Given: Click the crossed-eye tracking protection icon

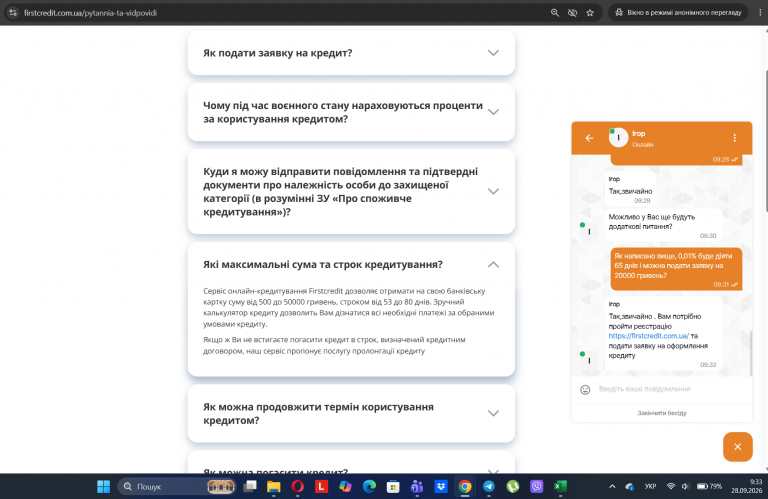Looking at the screenshot, I should [572, 13].
